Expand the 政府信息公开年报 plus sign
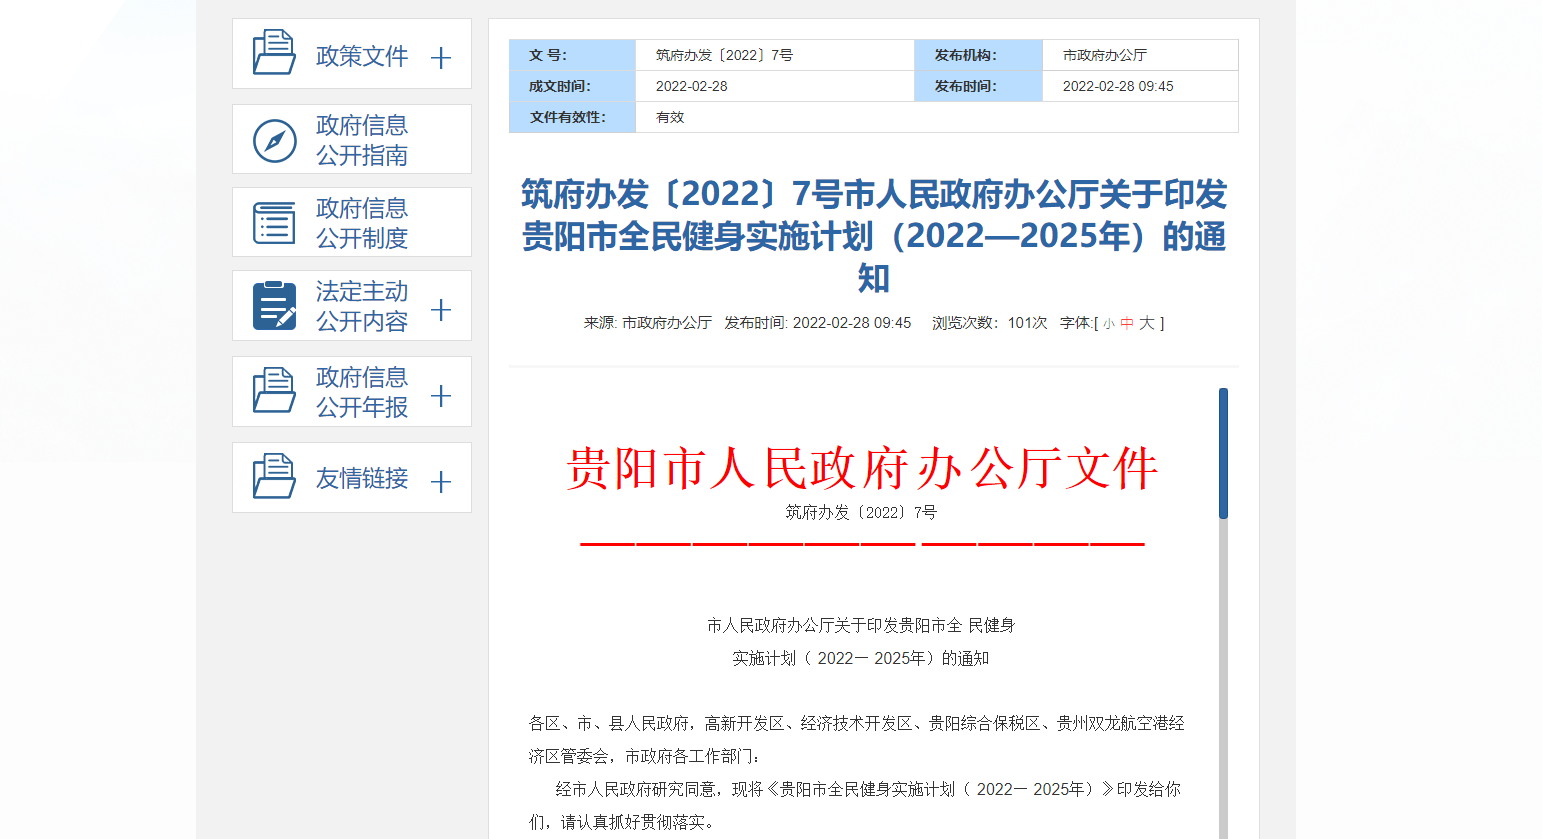 440,397
